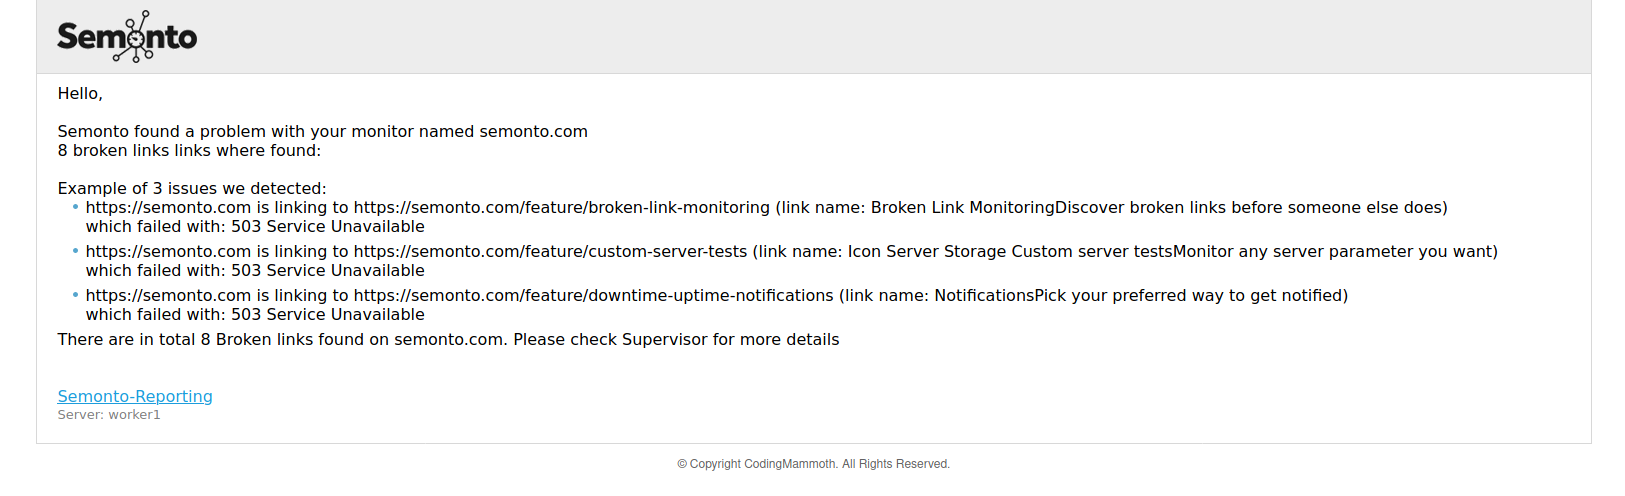Image resolution: width=1625 pixels, height=496 pixels.
Task: Click the custom-server-tests feature URL
Action: click(x=550, y=252)
